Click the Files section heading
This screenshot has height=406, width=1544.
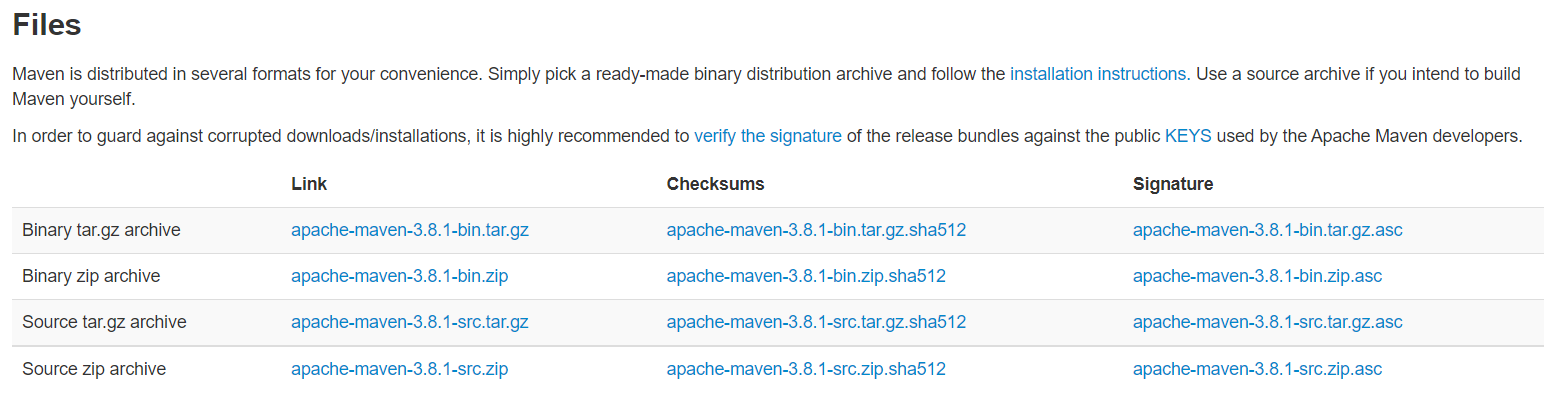click(x=47, y=26)
